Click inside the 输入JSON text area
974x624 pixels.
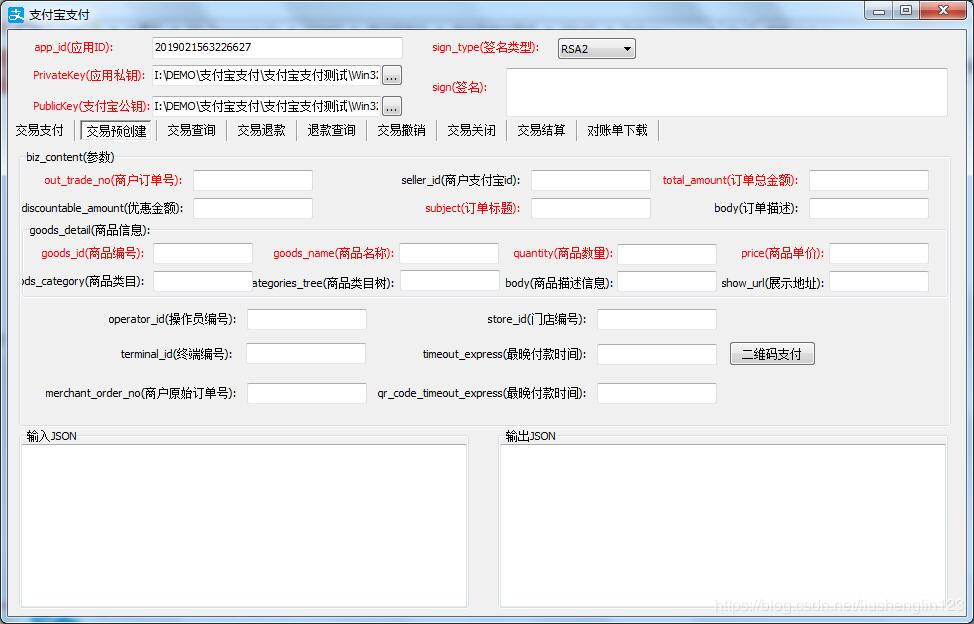(x=244, y=525)
